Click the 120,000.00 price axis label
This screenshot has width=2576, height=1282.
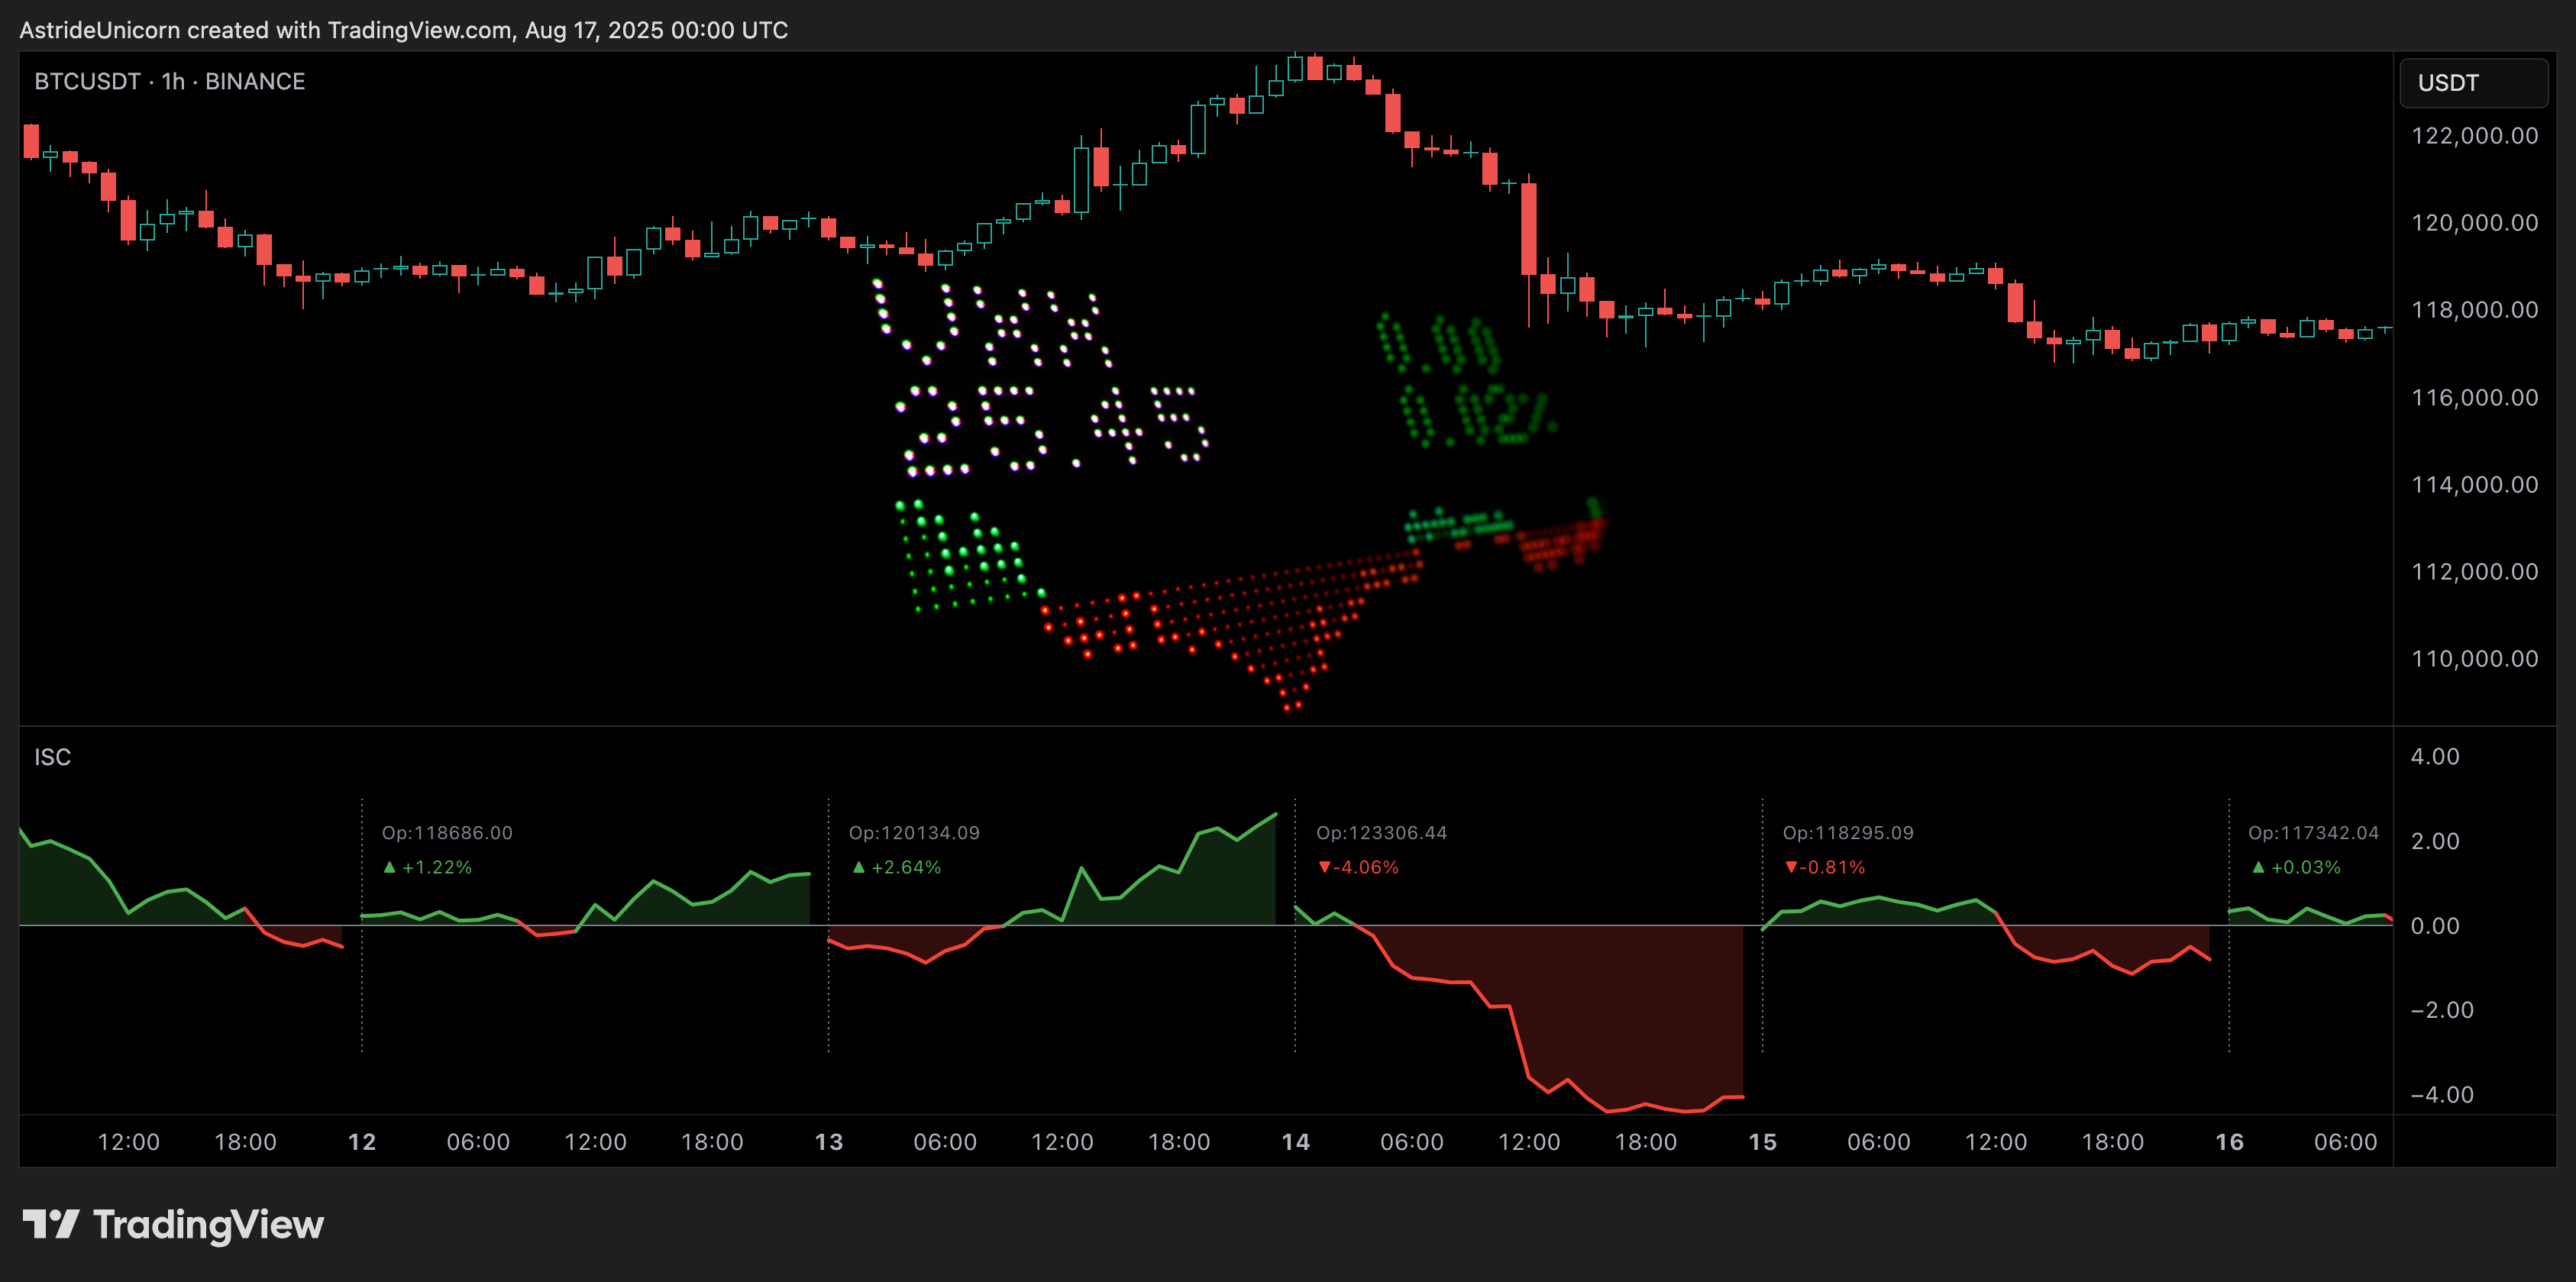pos(2475,223)
